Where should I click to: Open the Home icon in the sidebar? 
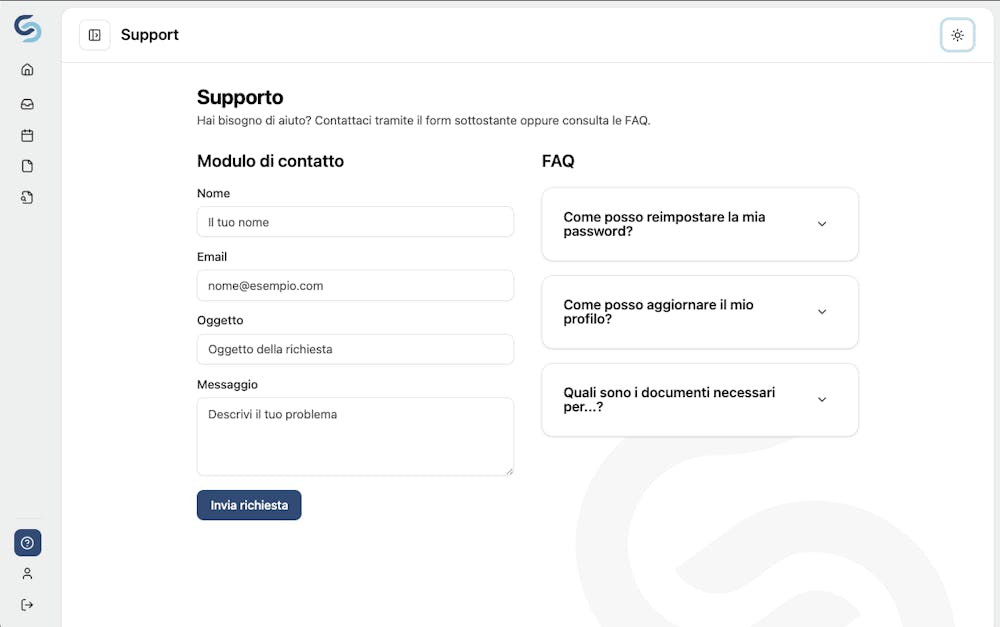[x=27, y=69]
